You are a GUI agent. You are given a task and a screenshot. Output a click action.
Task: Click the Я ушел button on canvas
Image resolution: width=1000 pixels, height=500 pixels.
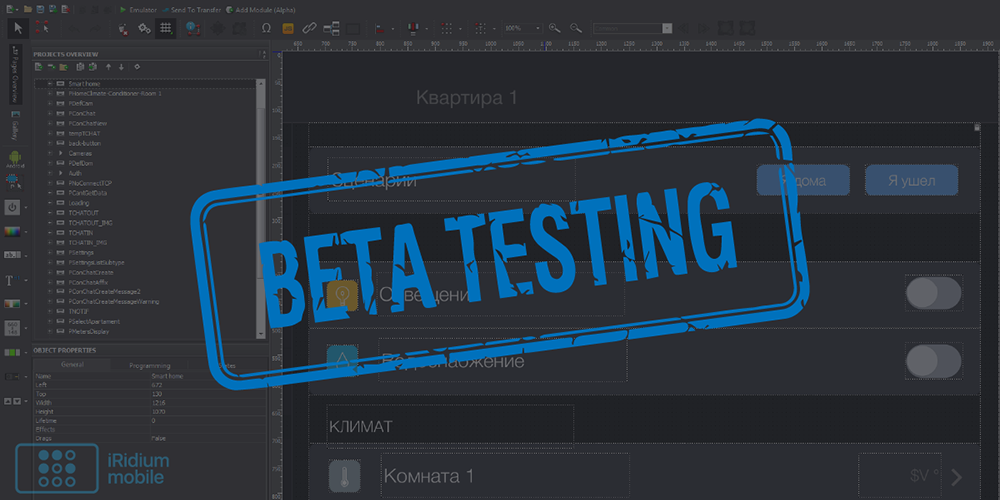click(911, 180)
